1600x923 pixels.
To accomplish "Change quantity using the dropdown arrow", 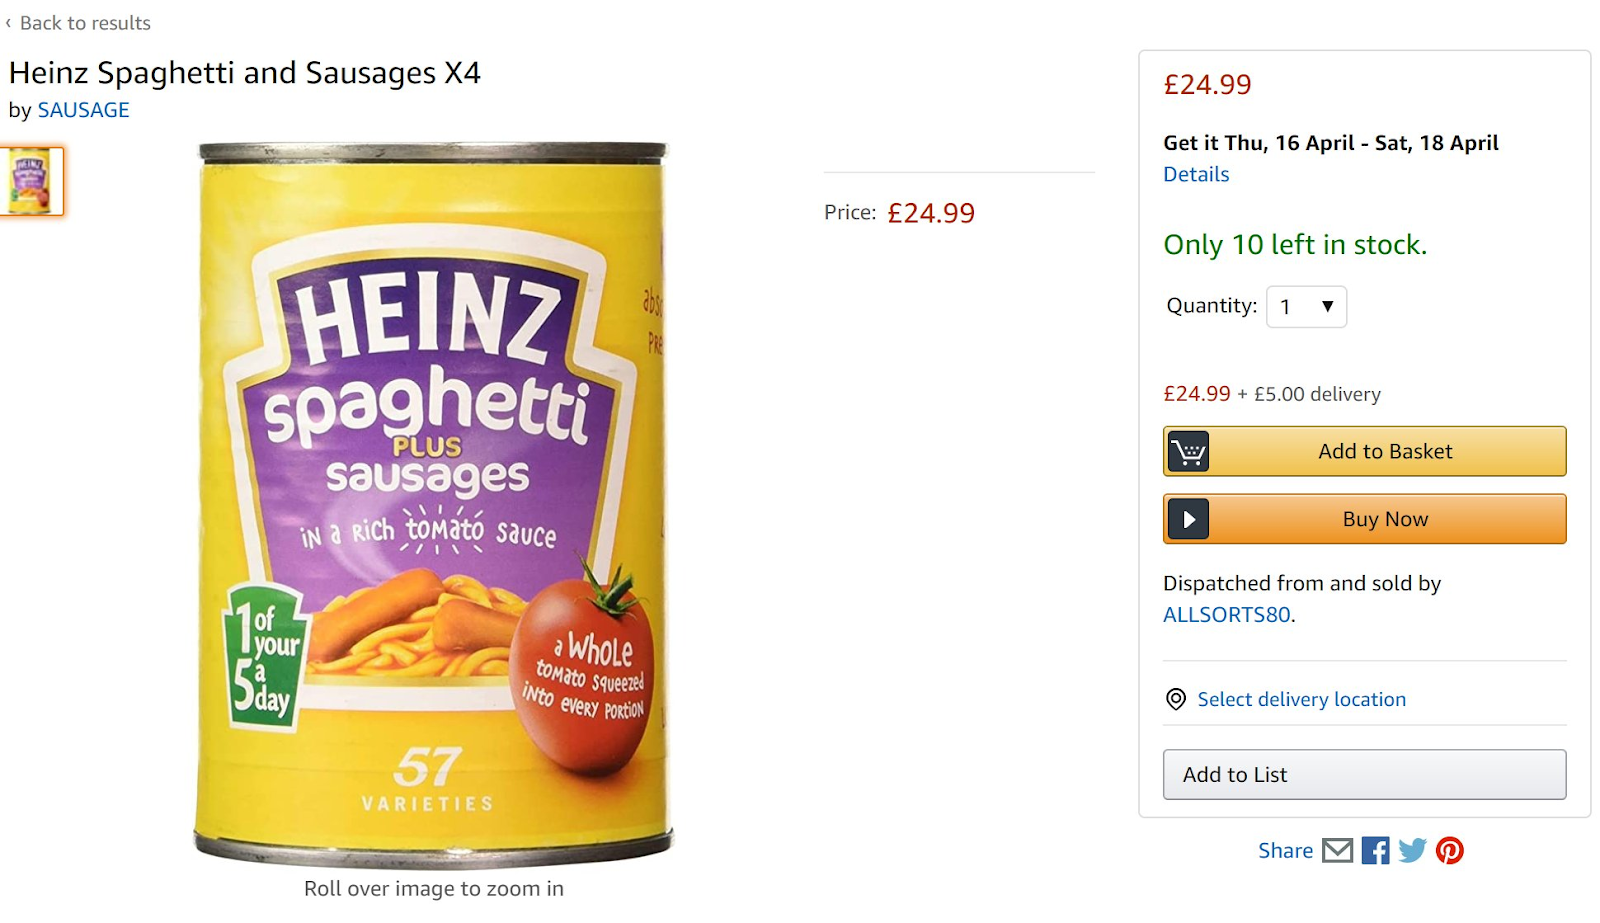I will 1330,307.
